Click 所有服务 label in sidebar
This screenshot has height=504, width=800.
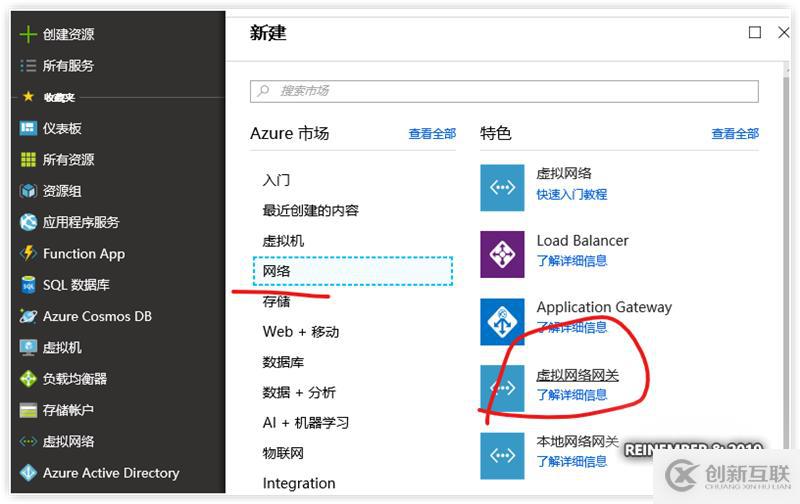coord(68,66)
